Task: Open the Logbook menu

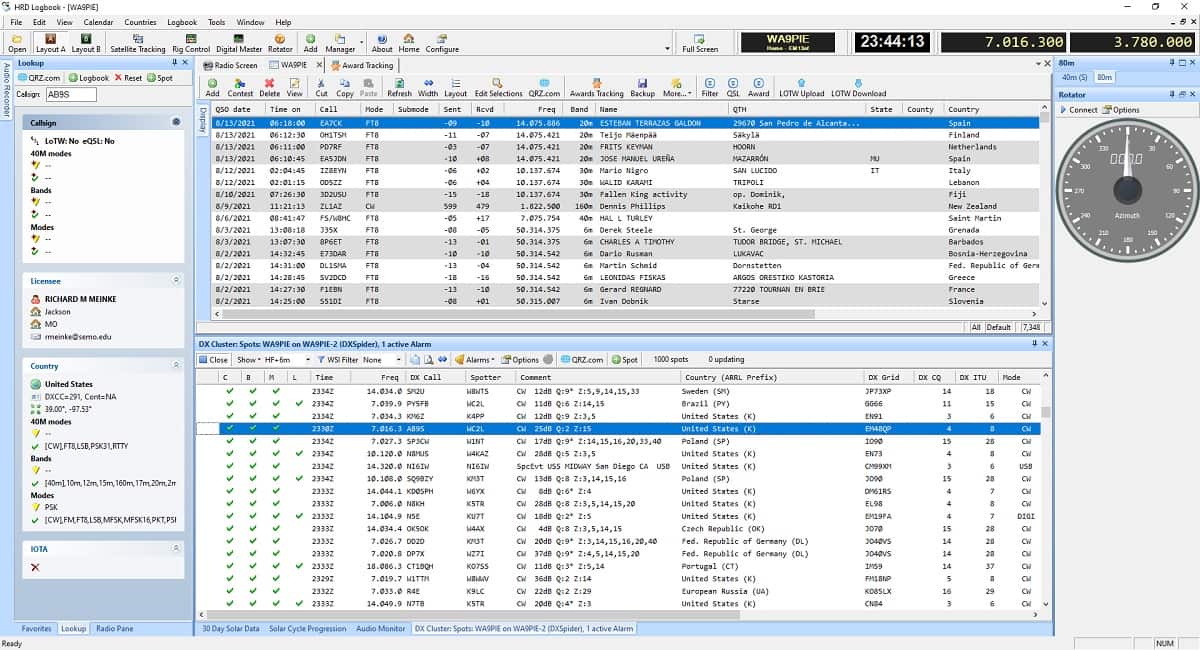Action: coord(182,22)
